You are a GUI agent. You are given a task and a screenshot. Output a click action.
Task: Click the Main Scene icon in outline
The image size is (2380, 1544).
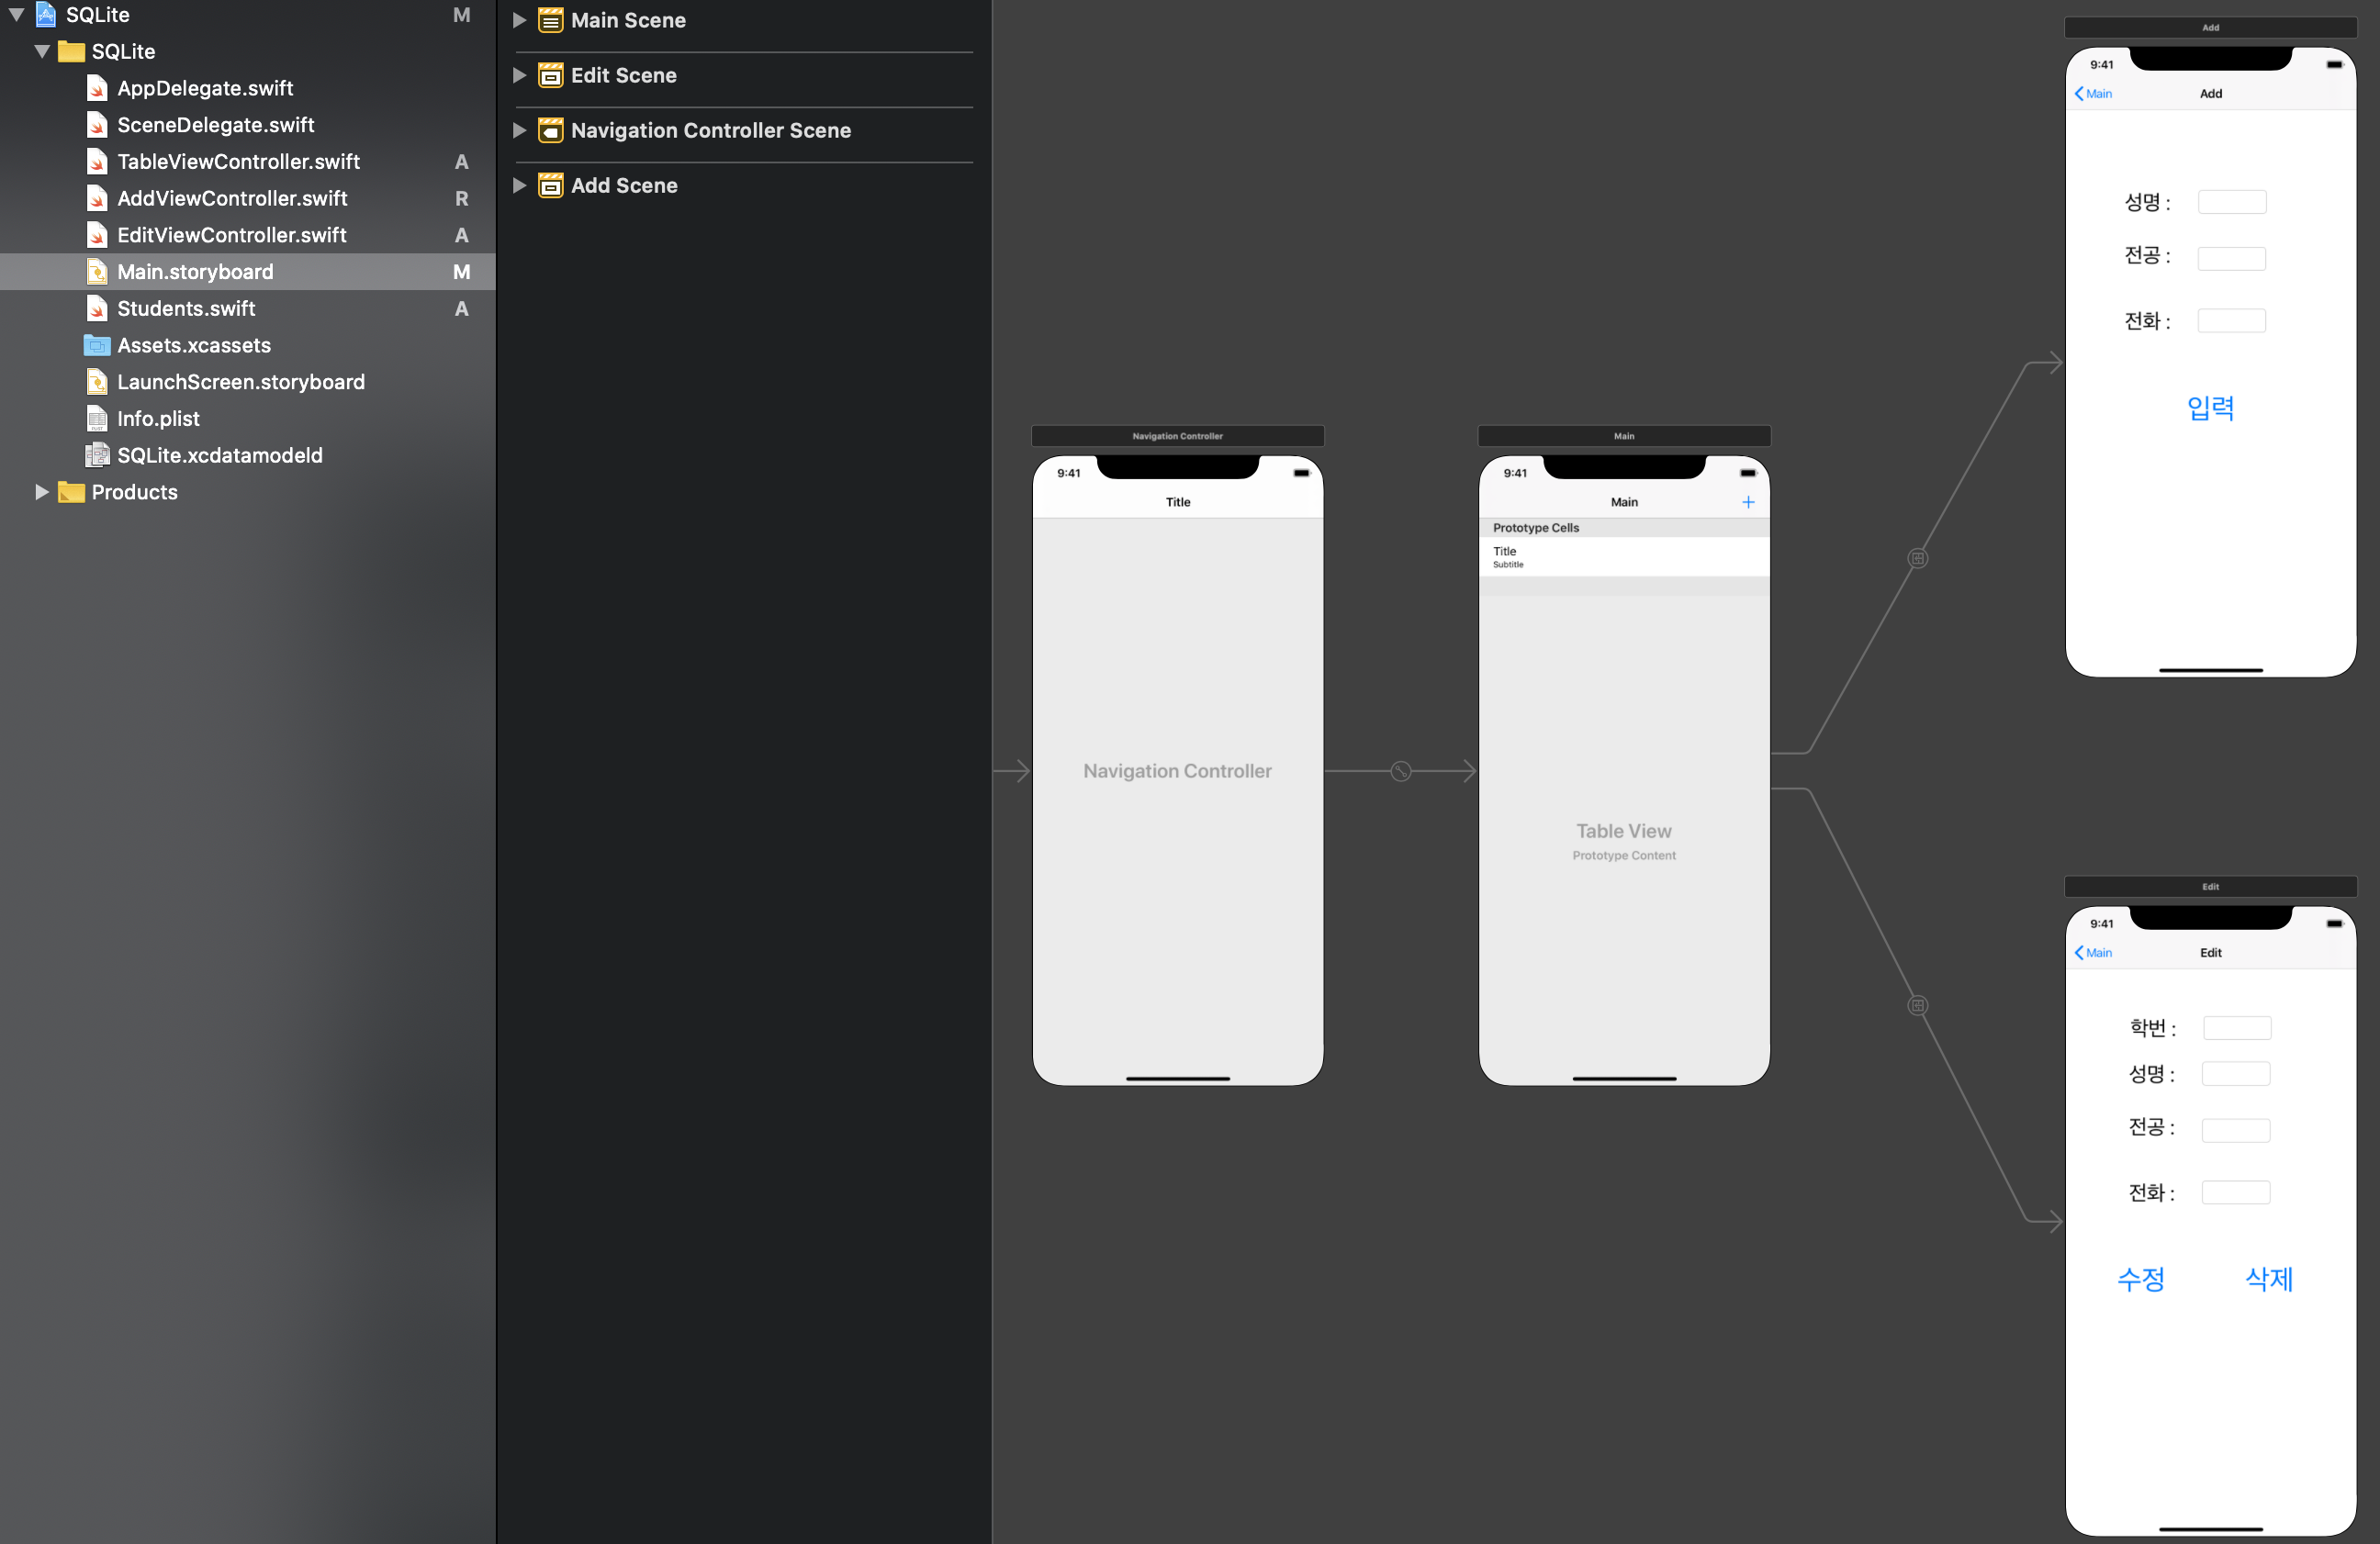pyautogui.click(x=550, y=20)
